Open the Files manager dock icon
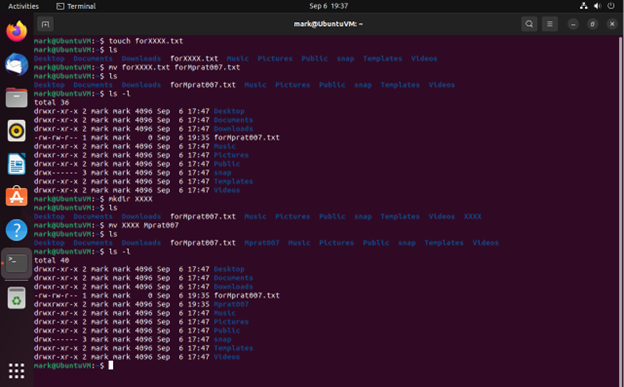This screenshot has width=624, height=387. click(16, 98)
